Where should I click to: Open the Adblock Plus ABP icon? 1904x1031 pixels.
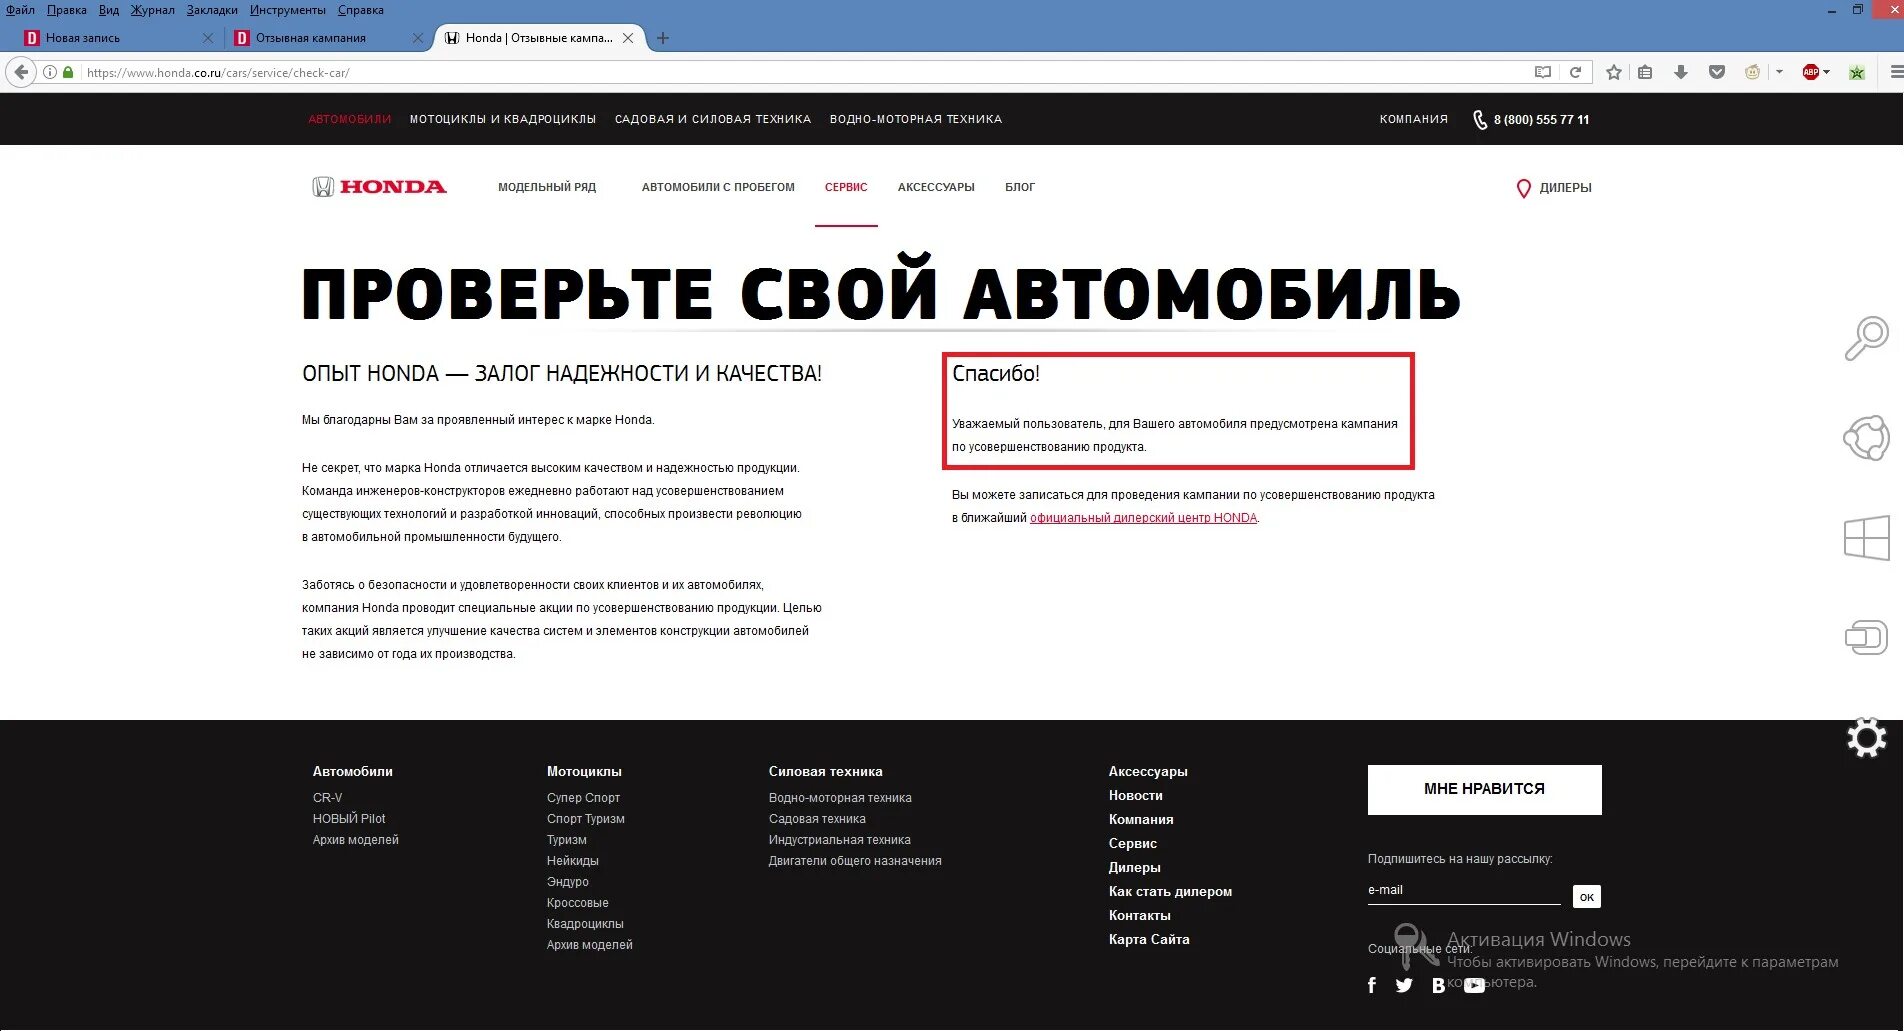click(x=1810, y=72)
